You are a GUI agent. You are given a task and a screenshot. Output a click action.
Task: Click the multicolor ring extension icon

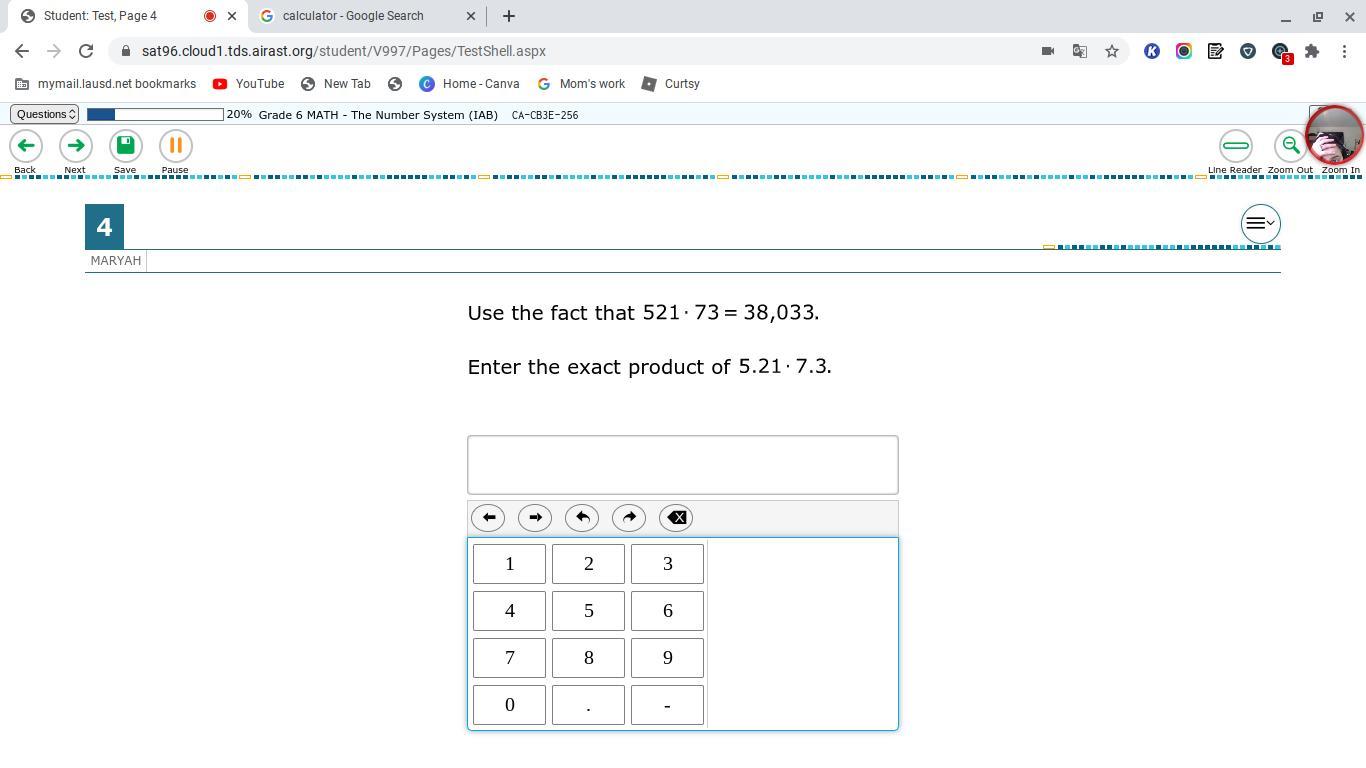[x=1184, y=51]
